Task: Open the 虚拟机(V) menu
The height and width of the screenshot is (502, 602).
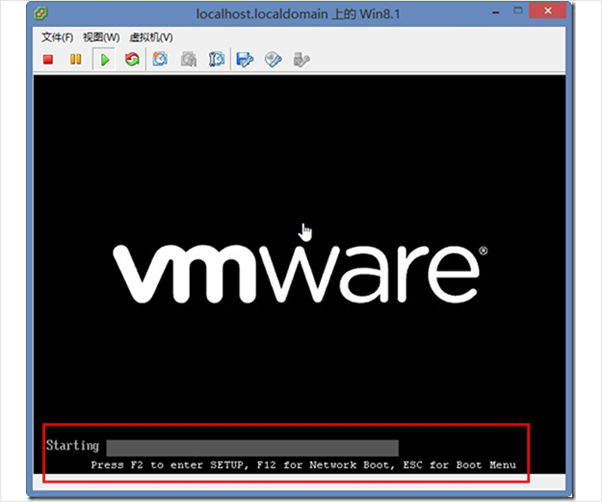Action: point(151,37)
